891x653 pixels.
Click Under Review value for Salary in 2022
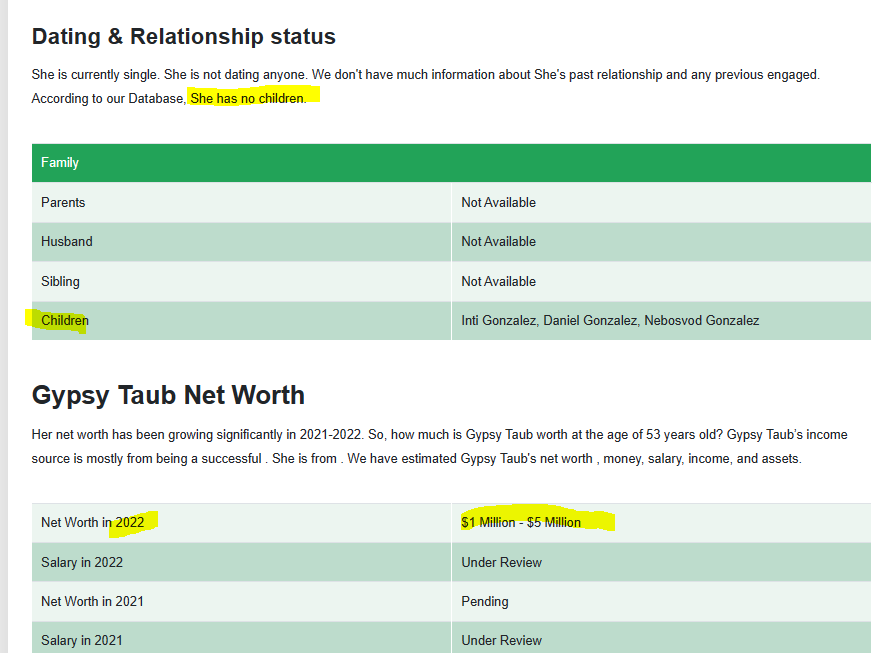(502, 562)
